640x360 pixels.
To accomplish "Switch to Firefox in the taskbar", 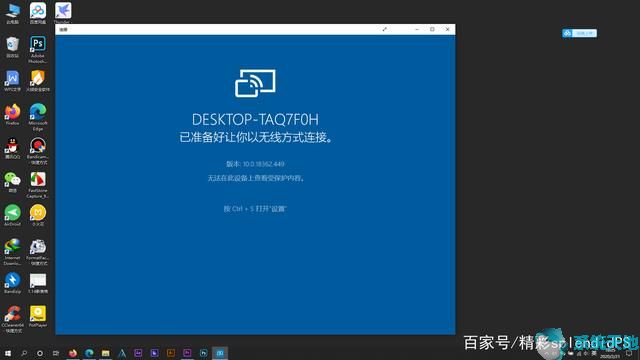I will tap(73, 353).
